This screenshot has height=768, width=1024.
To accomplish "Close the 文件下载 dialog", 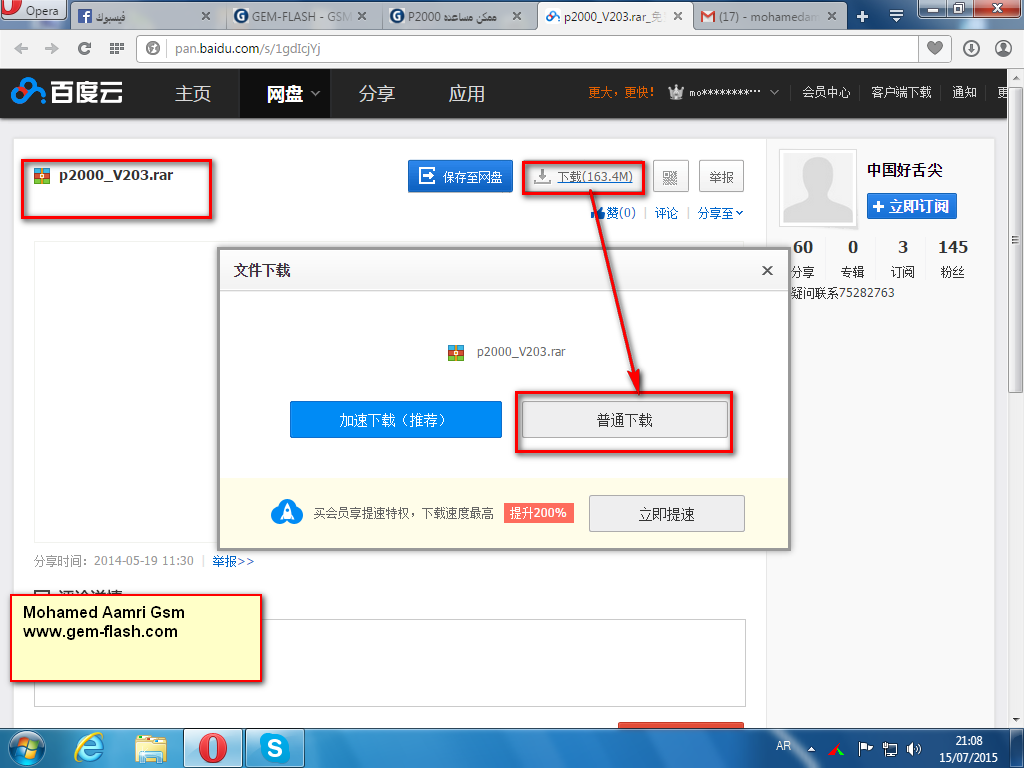I will (767, 270).
